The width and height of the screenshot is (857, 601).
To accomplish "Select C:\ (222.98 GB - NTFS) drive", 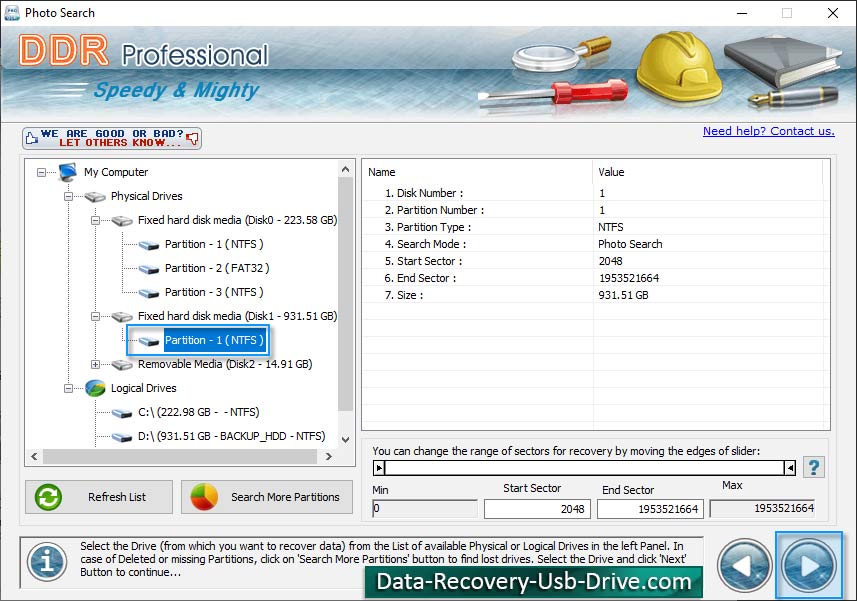I will point(198,412).
